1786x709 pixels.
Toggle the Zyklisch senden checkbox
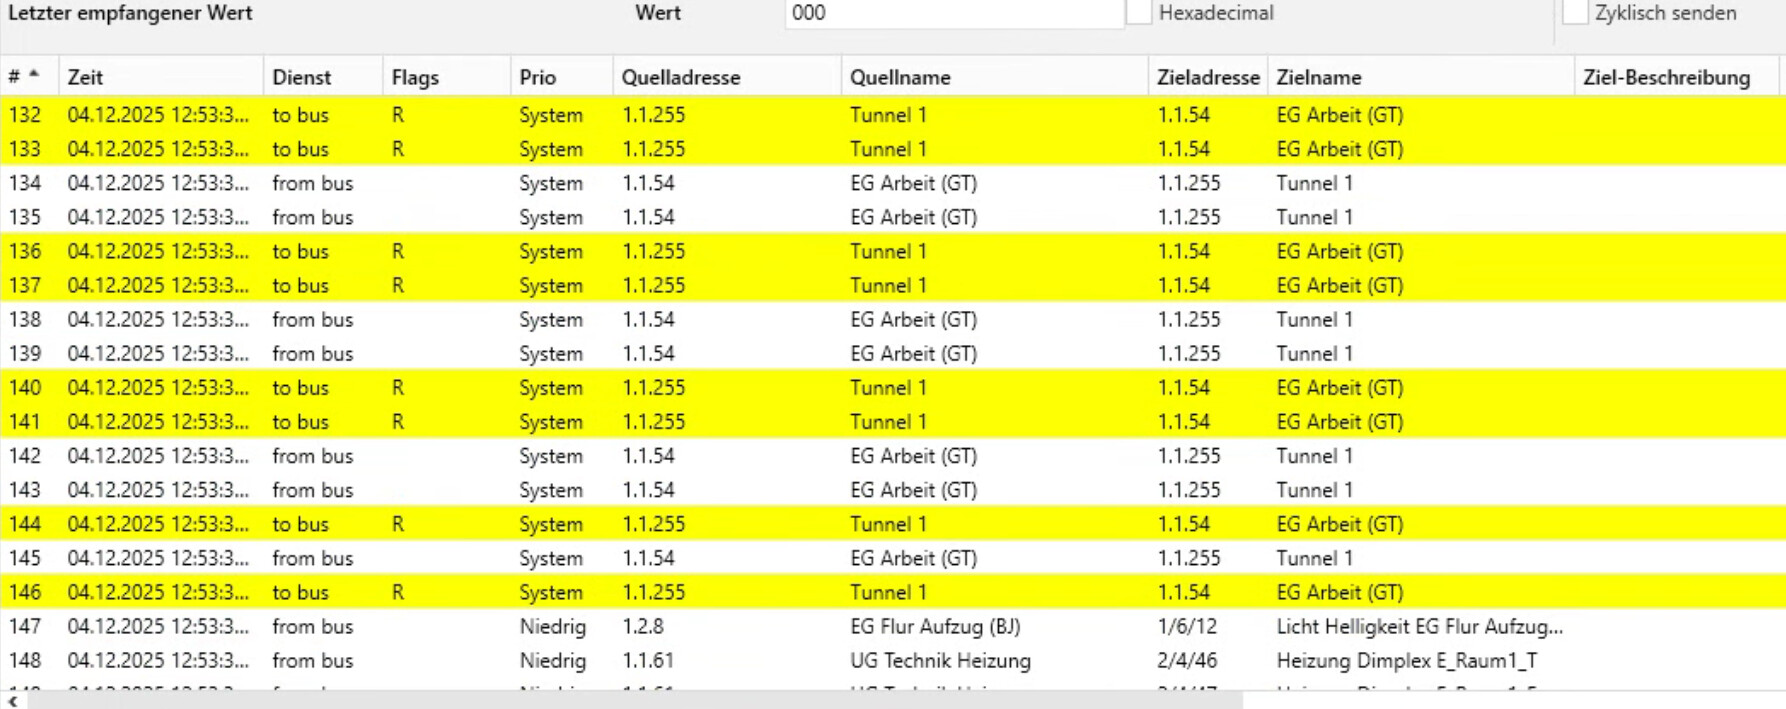[x=1576, y=13]
